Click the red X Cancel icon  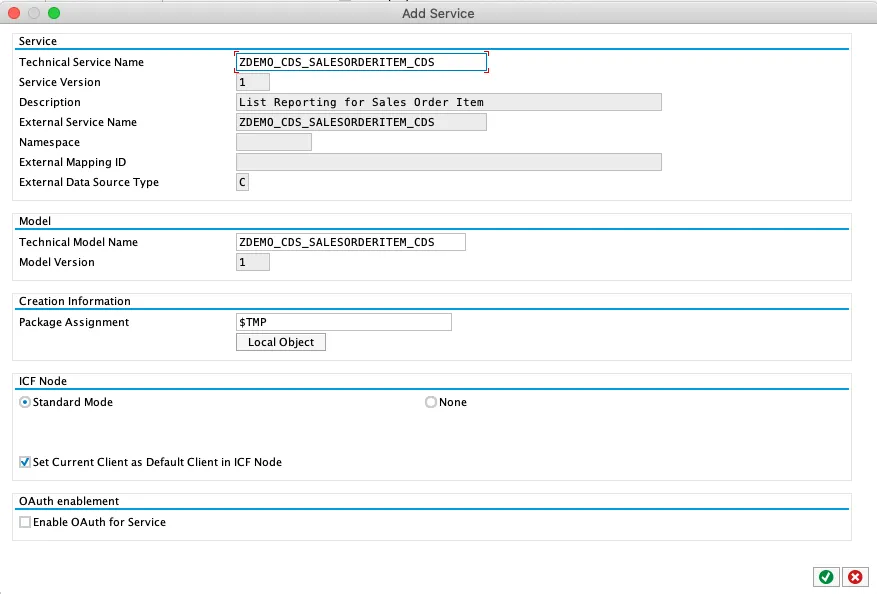[855, 577]
